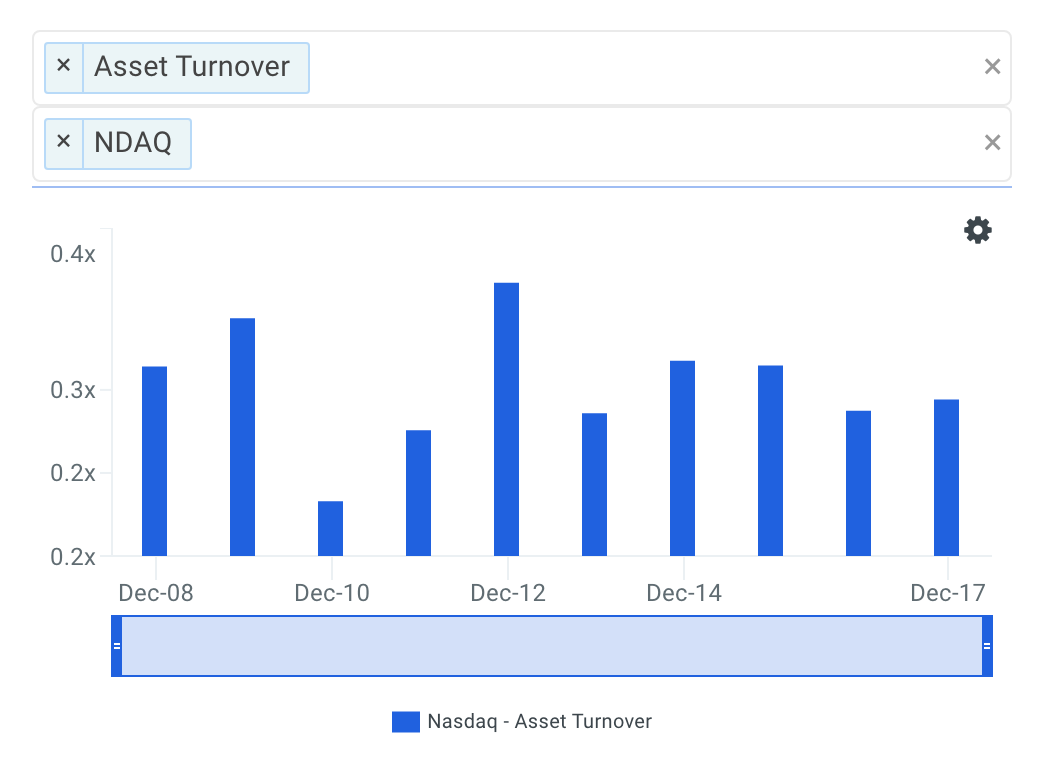
Task: Click the blue legend square for Nasdaq series
Action: [405, 721]
